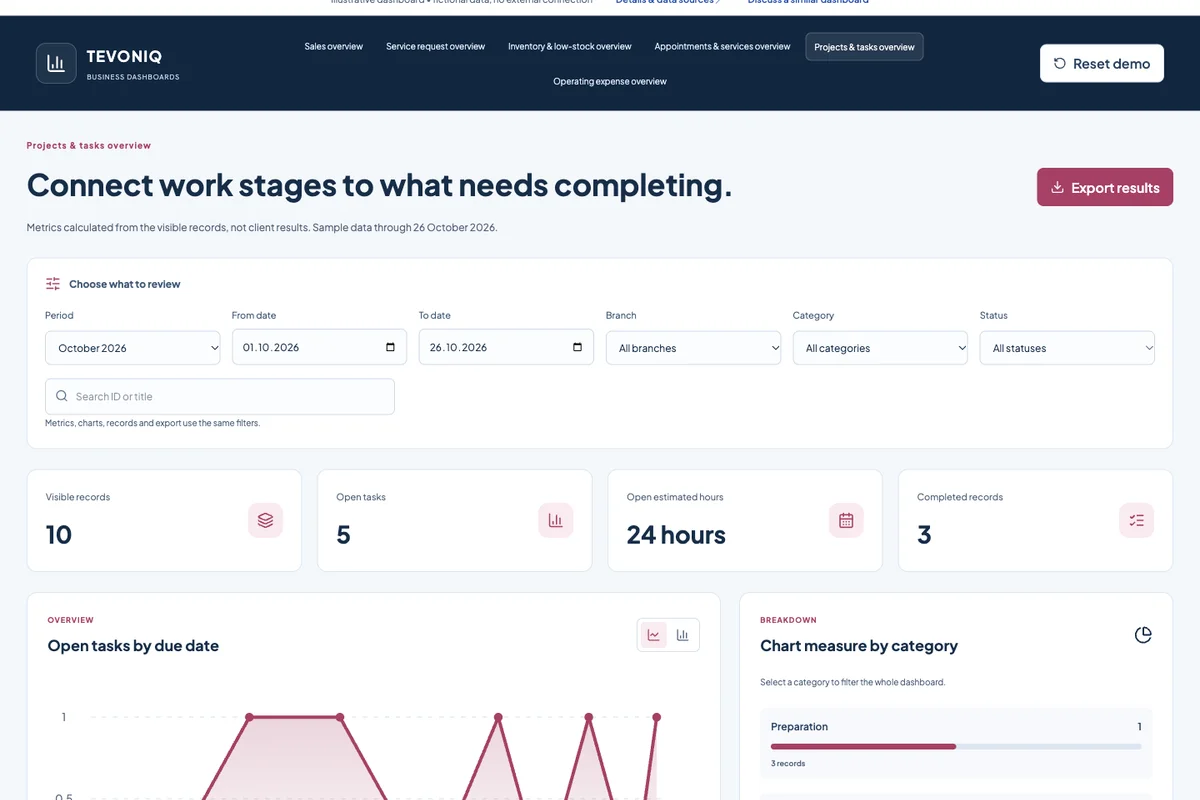Click the Metrics, charts, records filter note
The width and height of the screenshot is (1200, 800).
coord(152,423)
